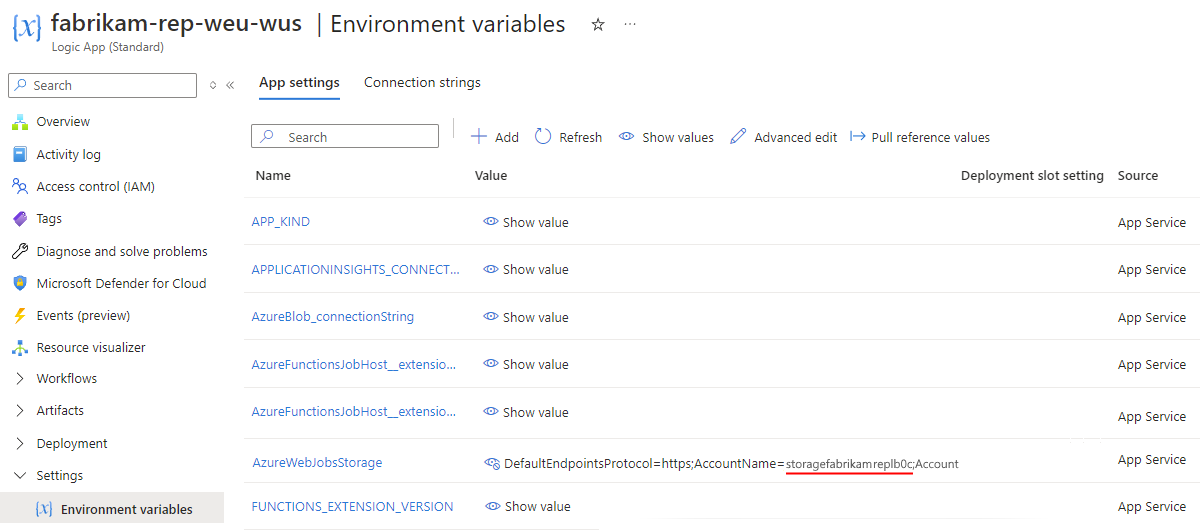Image resolution: width=1200 pixels, height=530 pixels.
Task: Click the Source column header
Action: (x=1138, y=176)
